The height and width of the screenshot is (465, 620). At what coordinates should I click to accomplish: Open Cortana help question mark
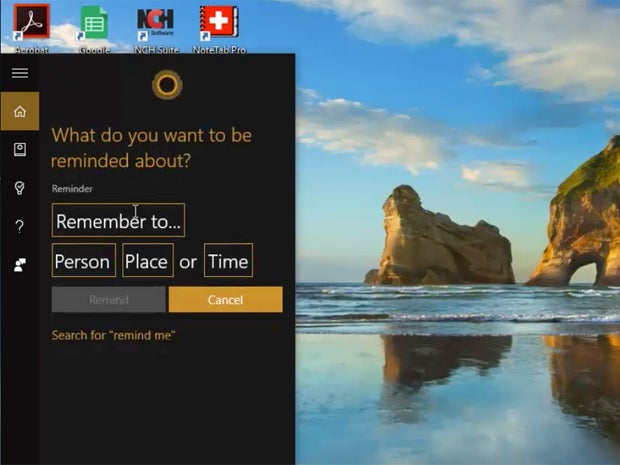pyautogui.click(x=19, y=226)
